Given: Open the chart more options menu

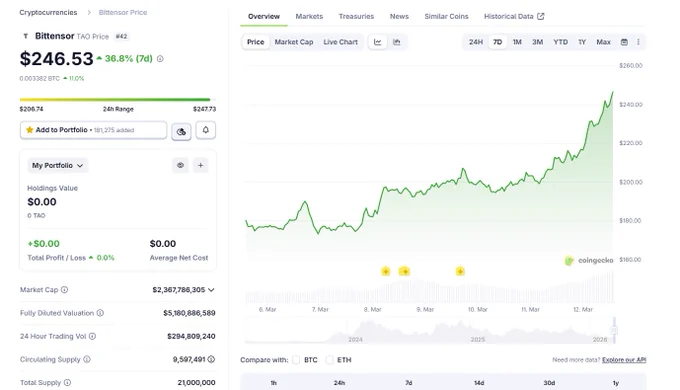Looking at the screenshot, I should (x=638, y=42).
